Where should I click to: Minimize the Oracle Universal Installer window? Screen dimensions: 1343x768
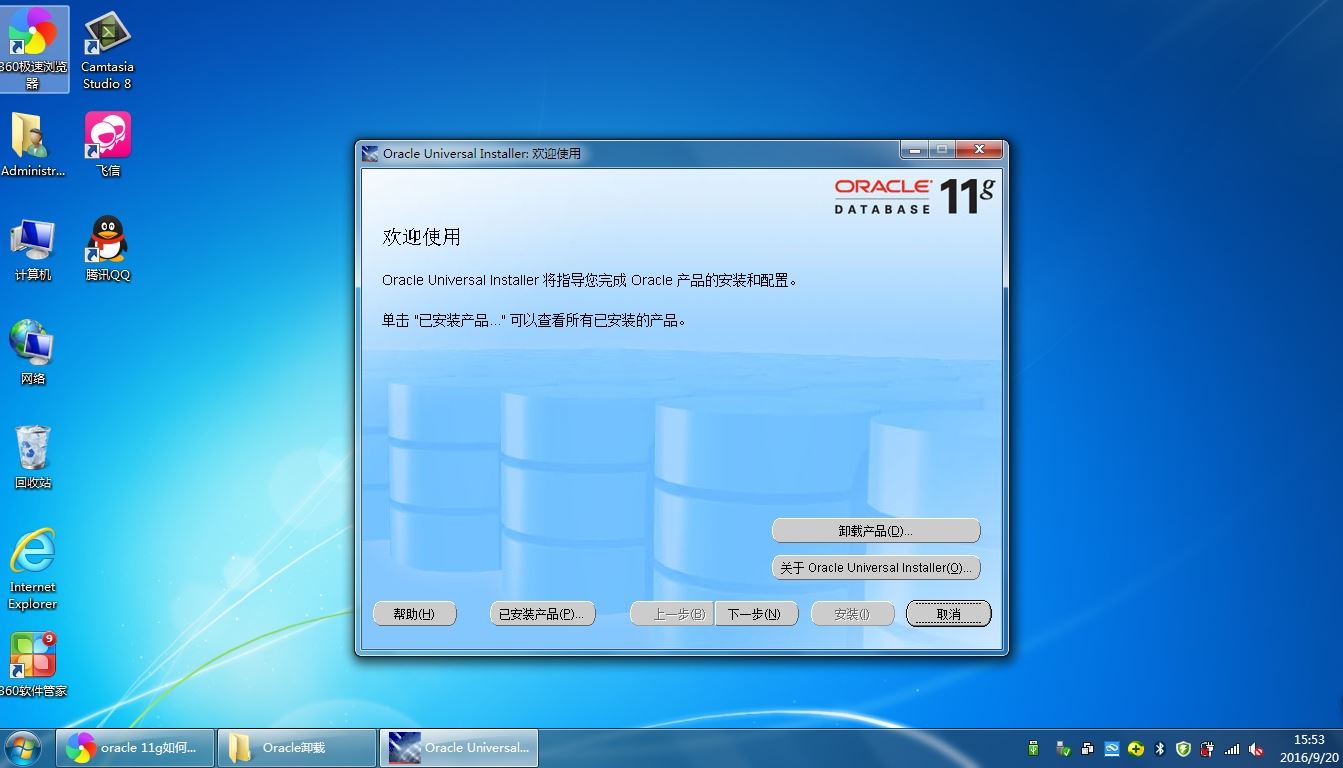[914, 150]
